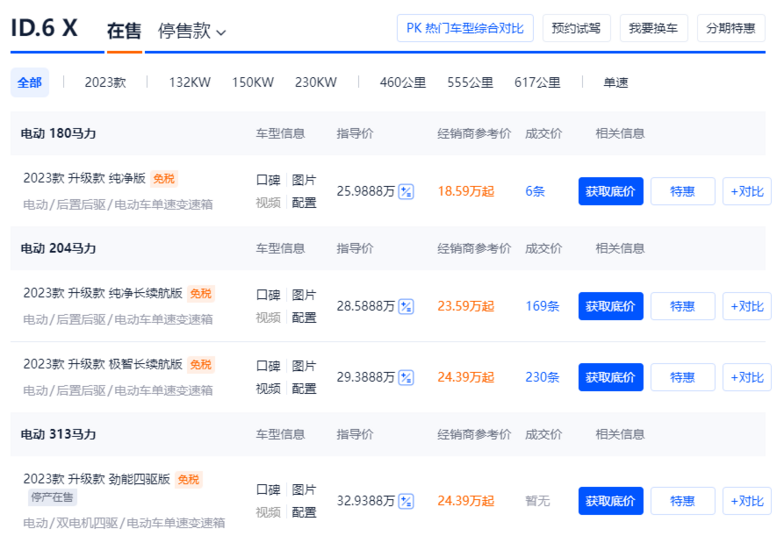Open PK 热门车型综合对比
The image size is (784, 543).
pos(465,28)
